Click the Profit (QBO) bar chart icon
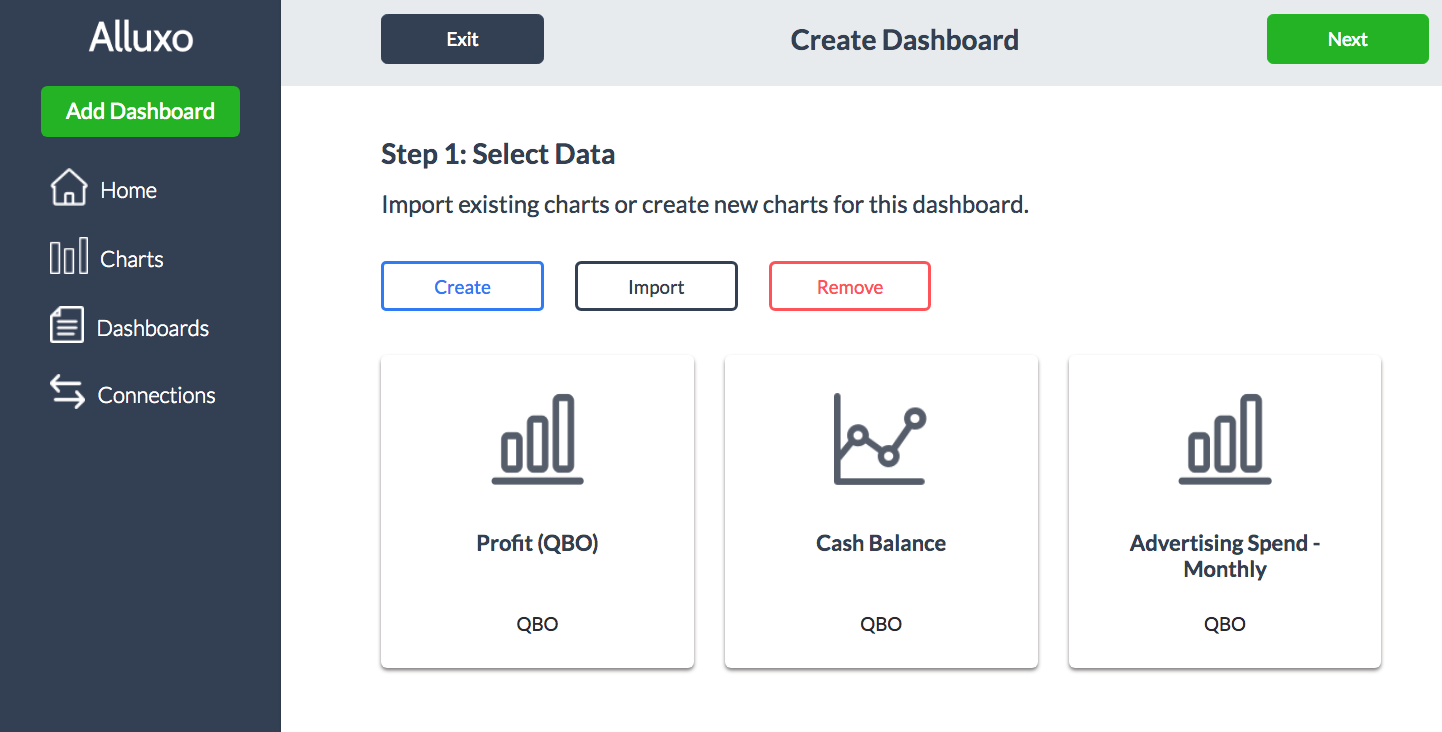The image size is (1442, 732). coord(538,440)
